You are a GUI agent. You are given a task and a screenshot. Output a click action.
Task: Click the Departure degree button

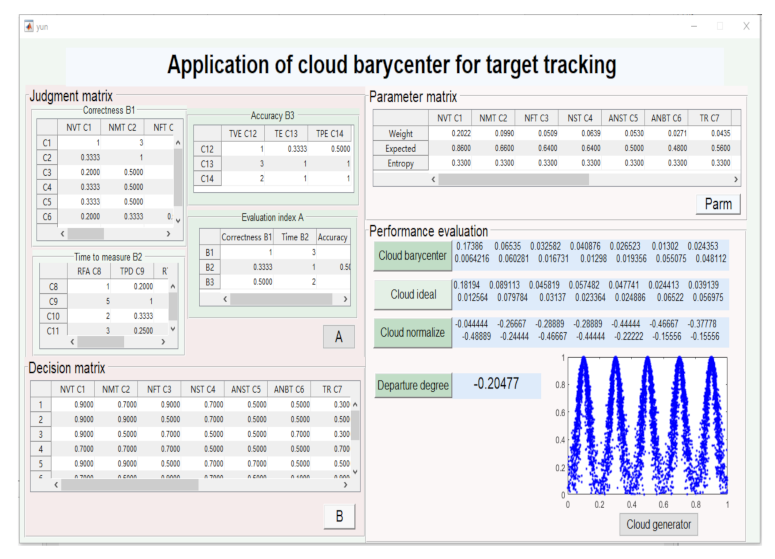click(x=412, y=384)
